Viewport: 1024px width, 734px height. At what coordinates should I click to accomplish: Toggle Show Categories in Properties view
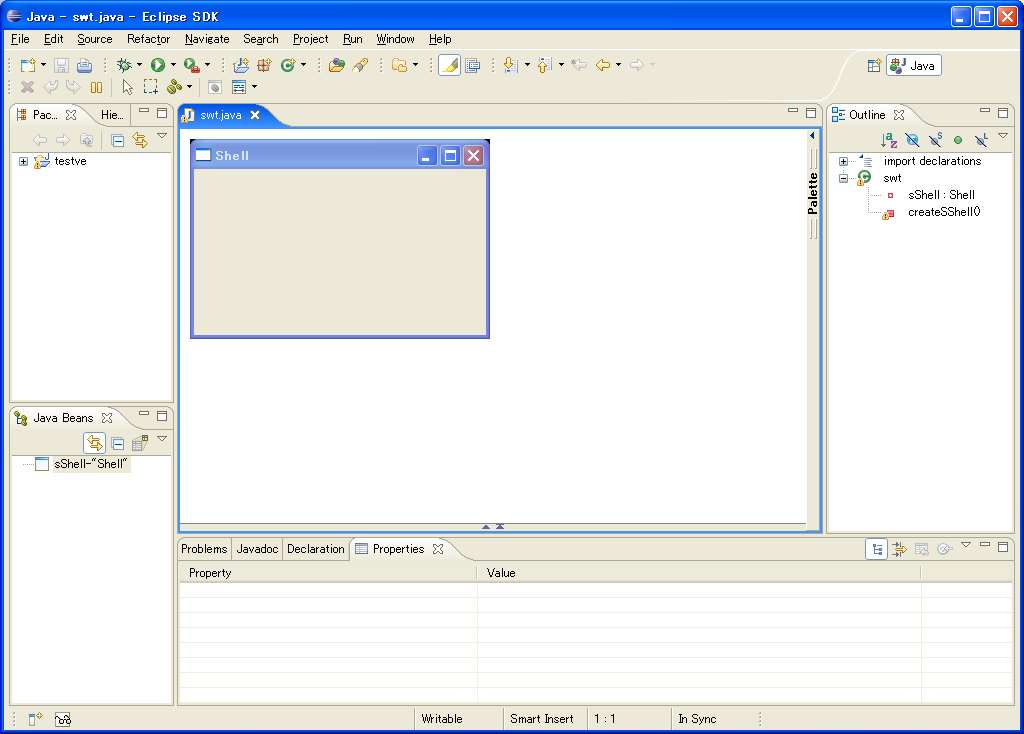click(x=876, y=549)
